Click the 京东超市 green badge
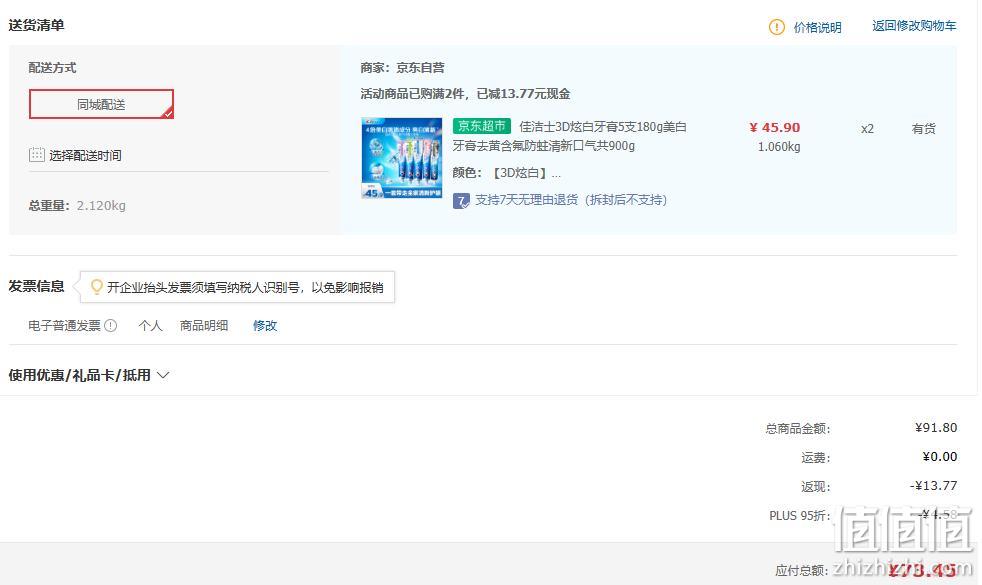Screen dimensions: 982x585 [x=482, y=126]
